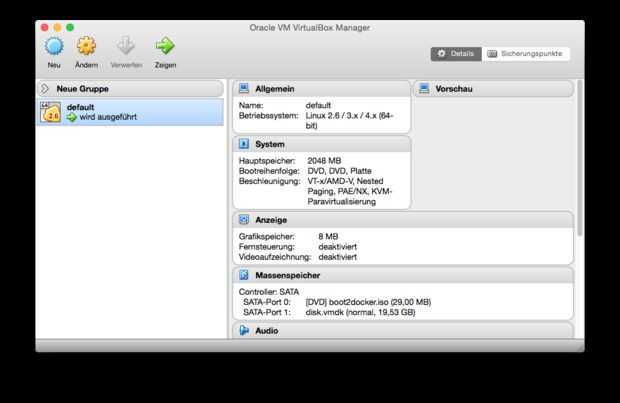Click the disk.vmdk storage entry
Screen dimensions: 620x403
(360, 312)
